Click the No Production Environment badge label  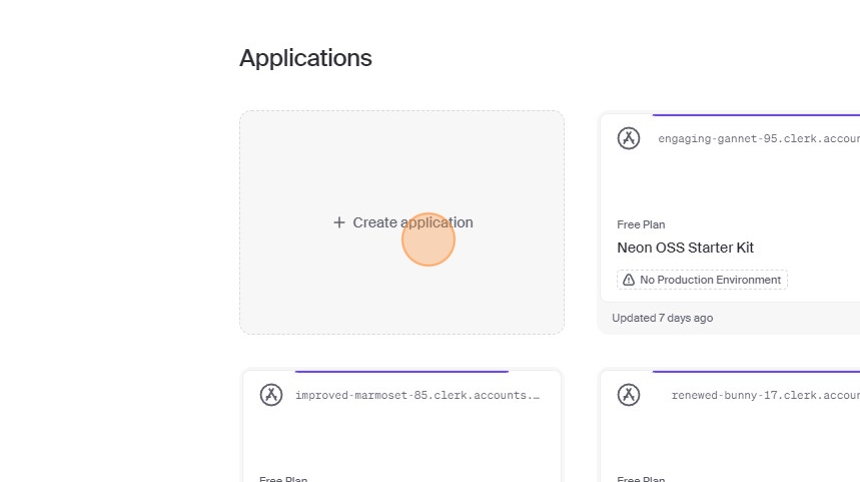pyautogui.click(x=710, y=280)
